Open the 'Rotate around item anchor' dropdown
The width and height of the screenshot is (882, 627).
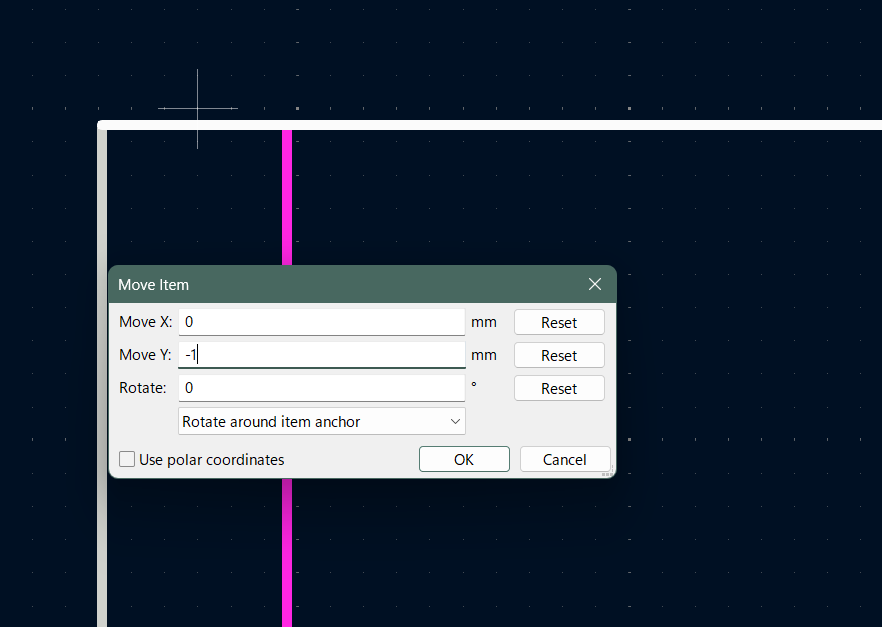321,421
